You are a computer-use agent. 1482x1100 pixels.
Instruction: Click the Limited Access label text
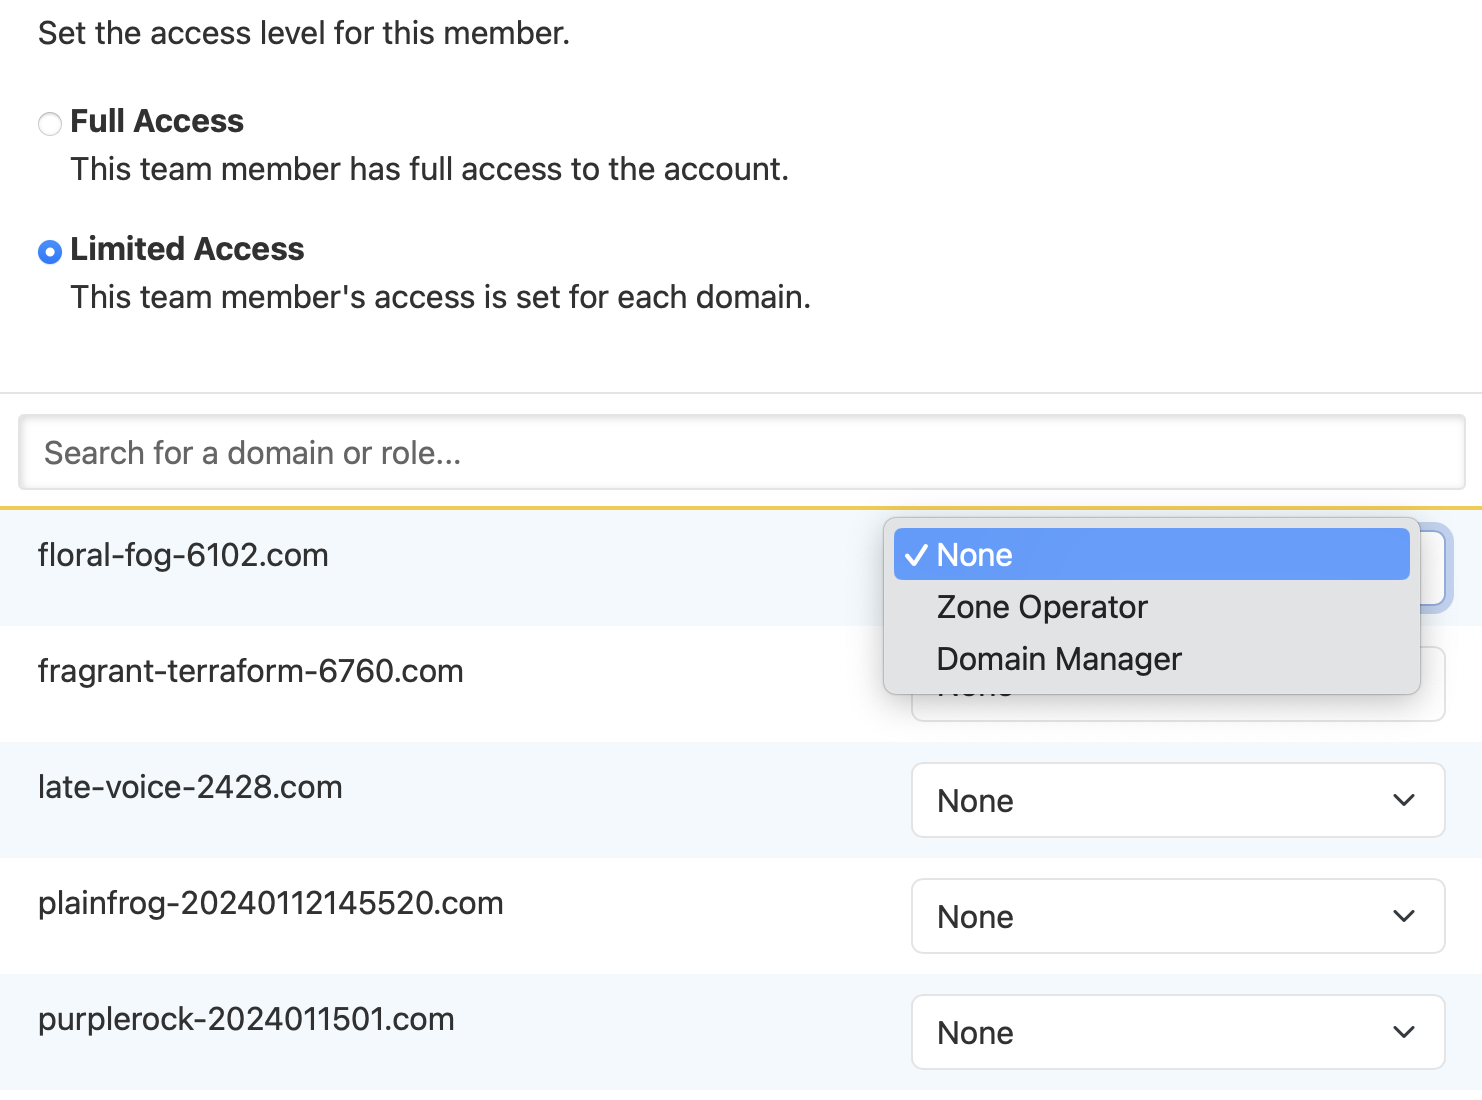(x=186, y=249)
